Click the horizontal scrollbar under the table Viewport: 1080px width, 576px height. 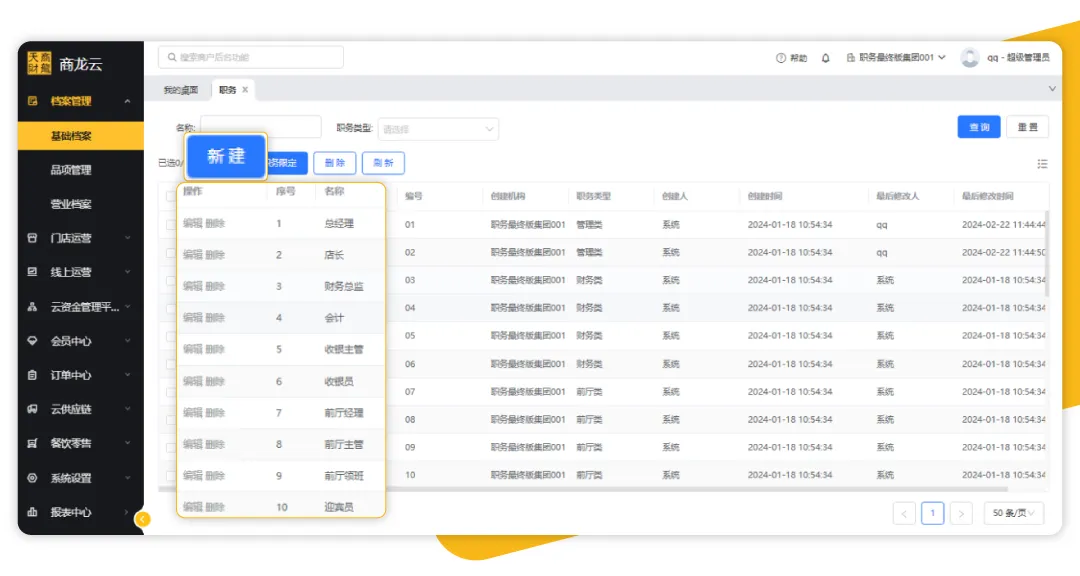(583, 489)
